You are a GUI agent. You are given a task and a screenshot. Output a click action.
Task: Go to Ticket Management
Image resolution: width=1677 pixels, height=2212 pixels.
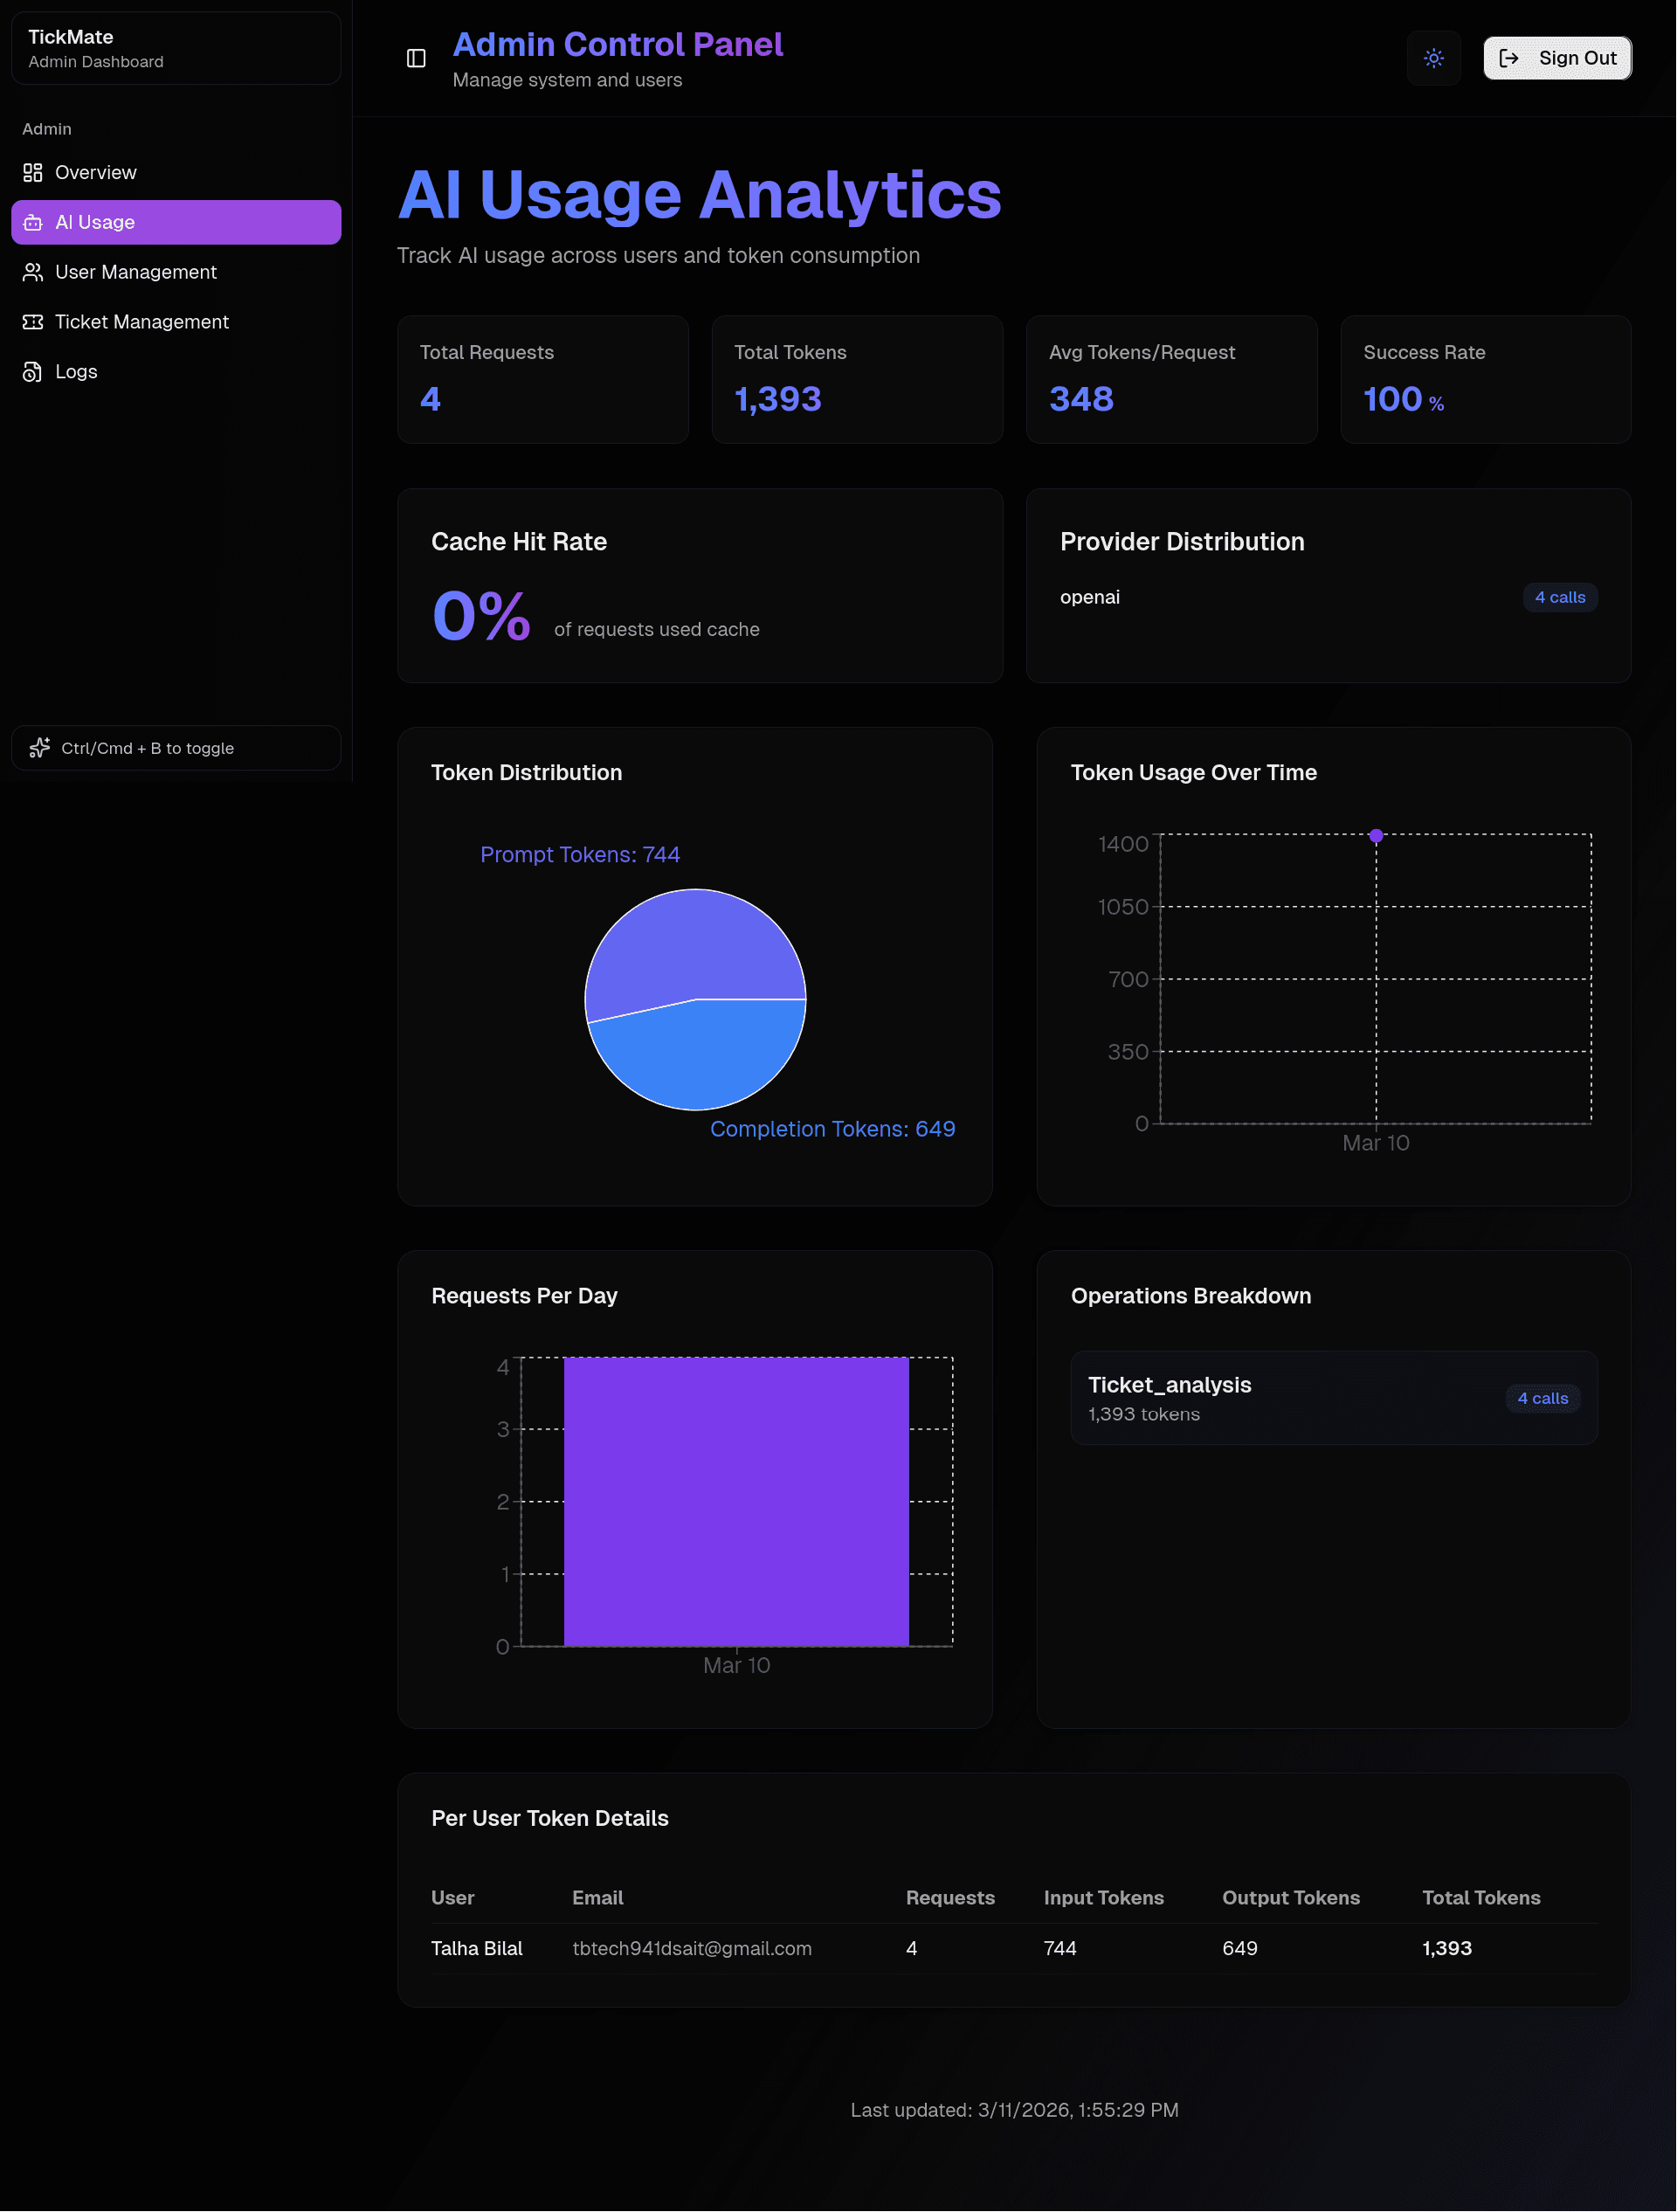[x=176, y=322]
